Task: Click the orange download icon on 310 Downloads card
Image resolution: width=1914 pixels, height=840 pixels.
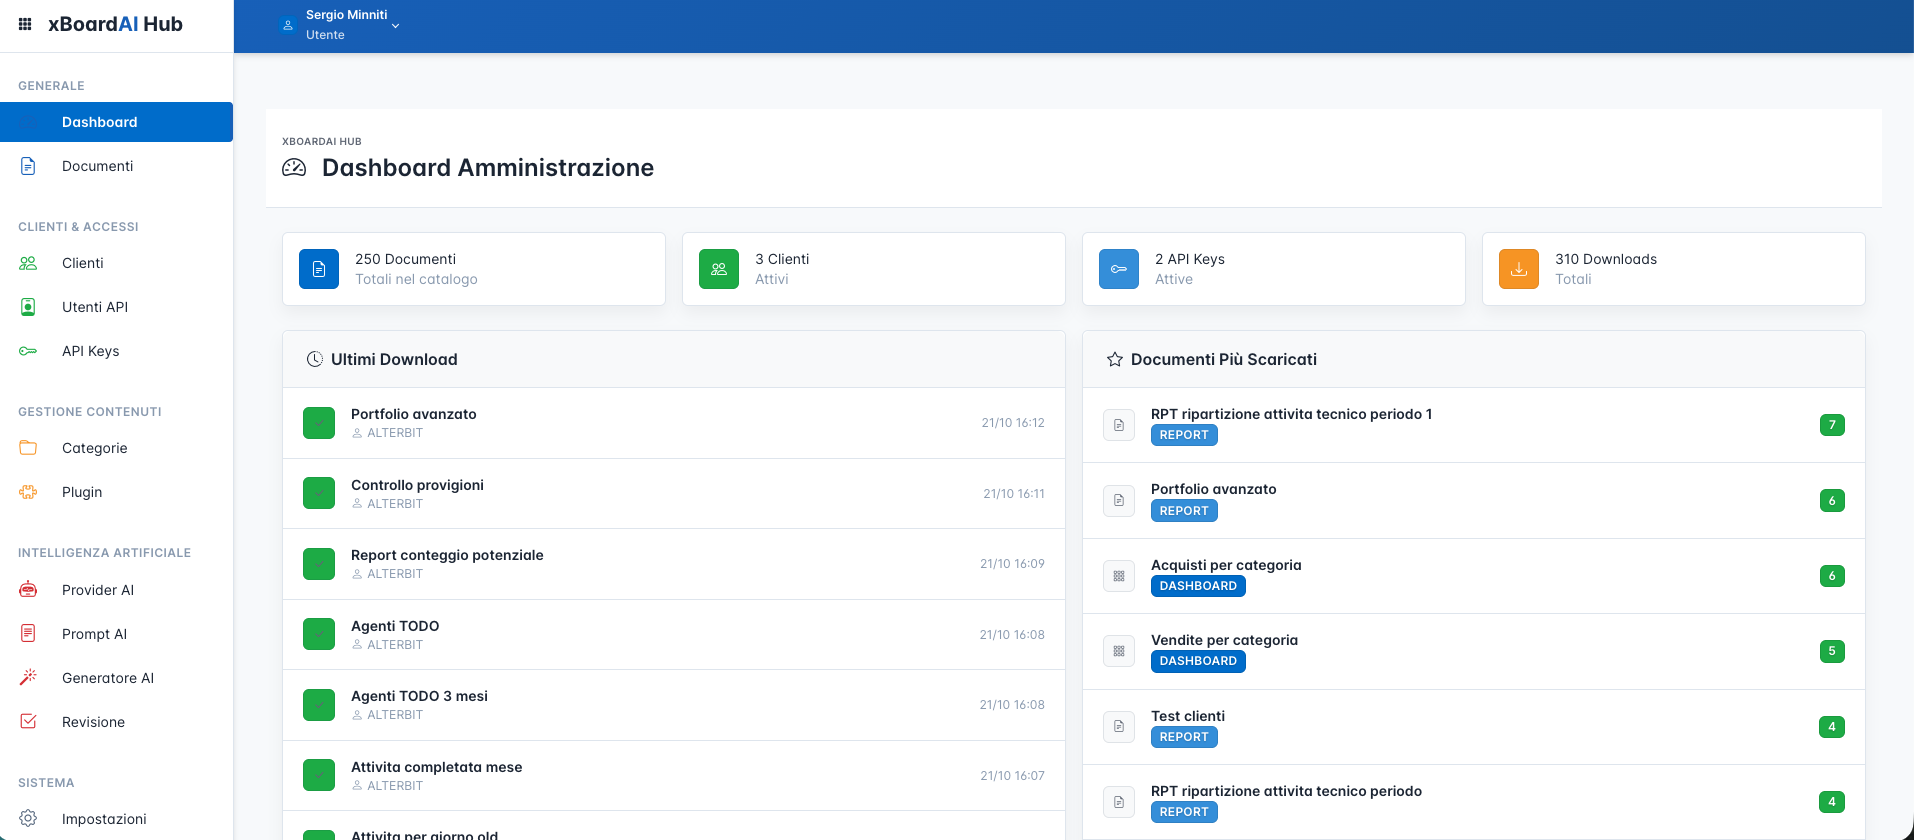Action: pos(1519,269)
